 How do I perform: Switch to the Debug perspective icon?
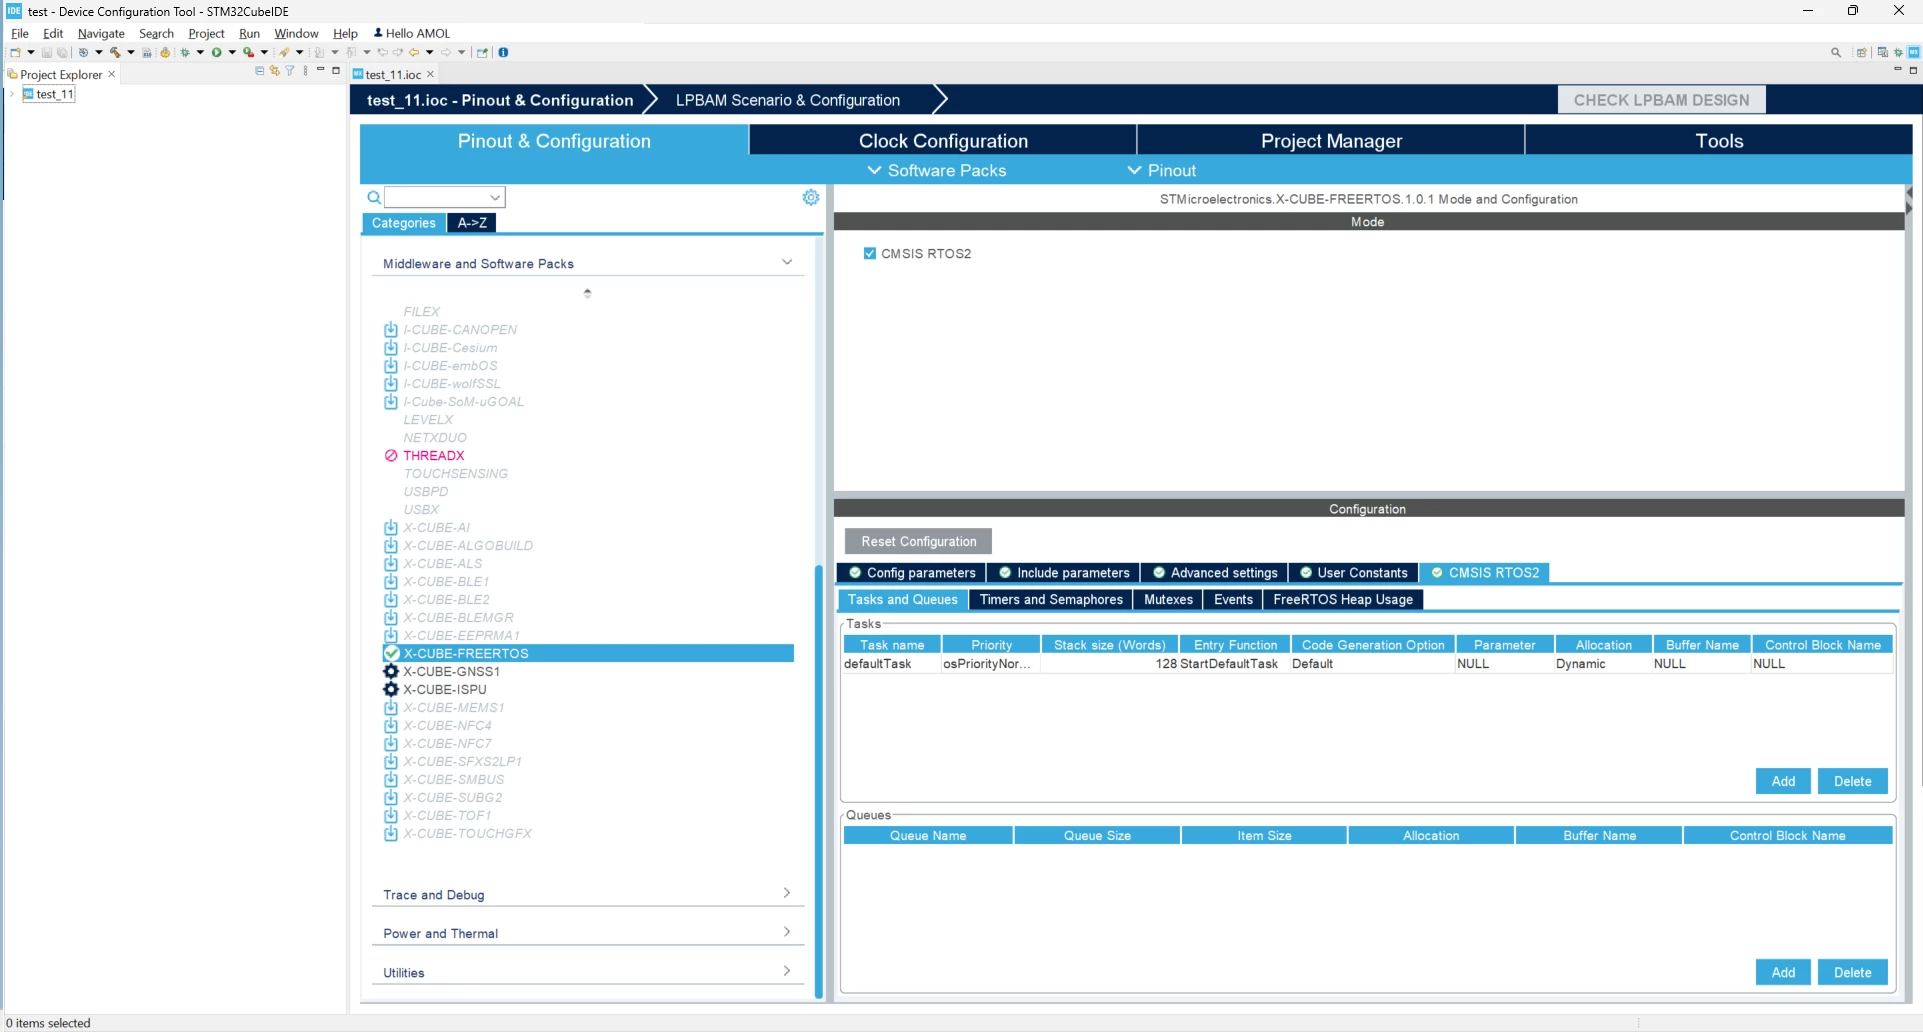point(1898,53)
